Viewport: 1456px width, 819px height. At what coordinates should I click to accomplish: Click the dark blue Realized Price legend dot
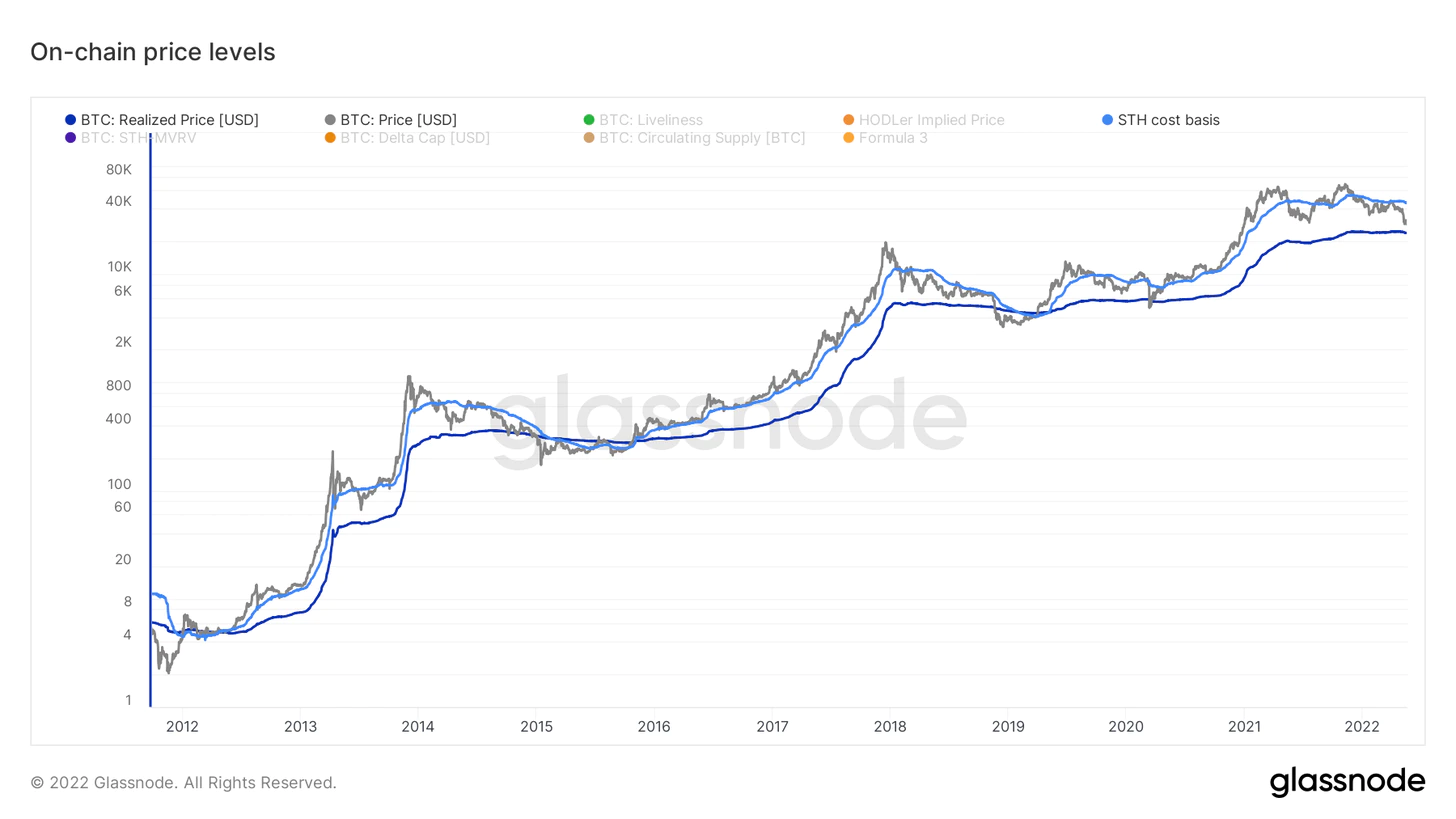(x=70, y=120)
